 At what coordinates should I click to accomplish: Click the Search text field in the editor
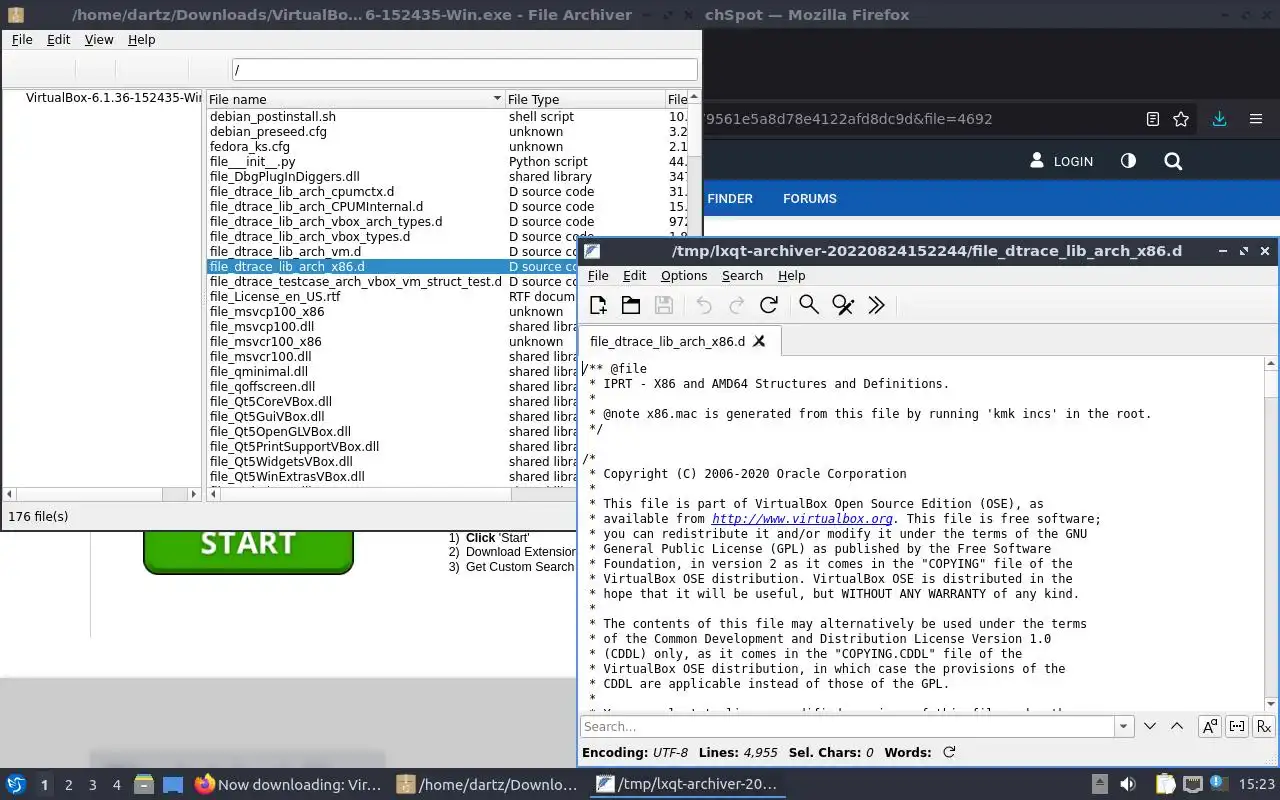click(848, 727)
